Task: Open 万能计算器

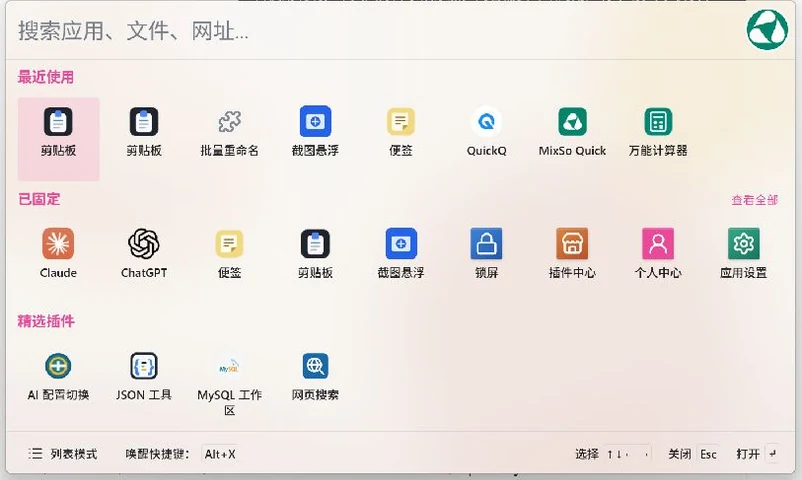Action: pos(658,132)
